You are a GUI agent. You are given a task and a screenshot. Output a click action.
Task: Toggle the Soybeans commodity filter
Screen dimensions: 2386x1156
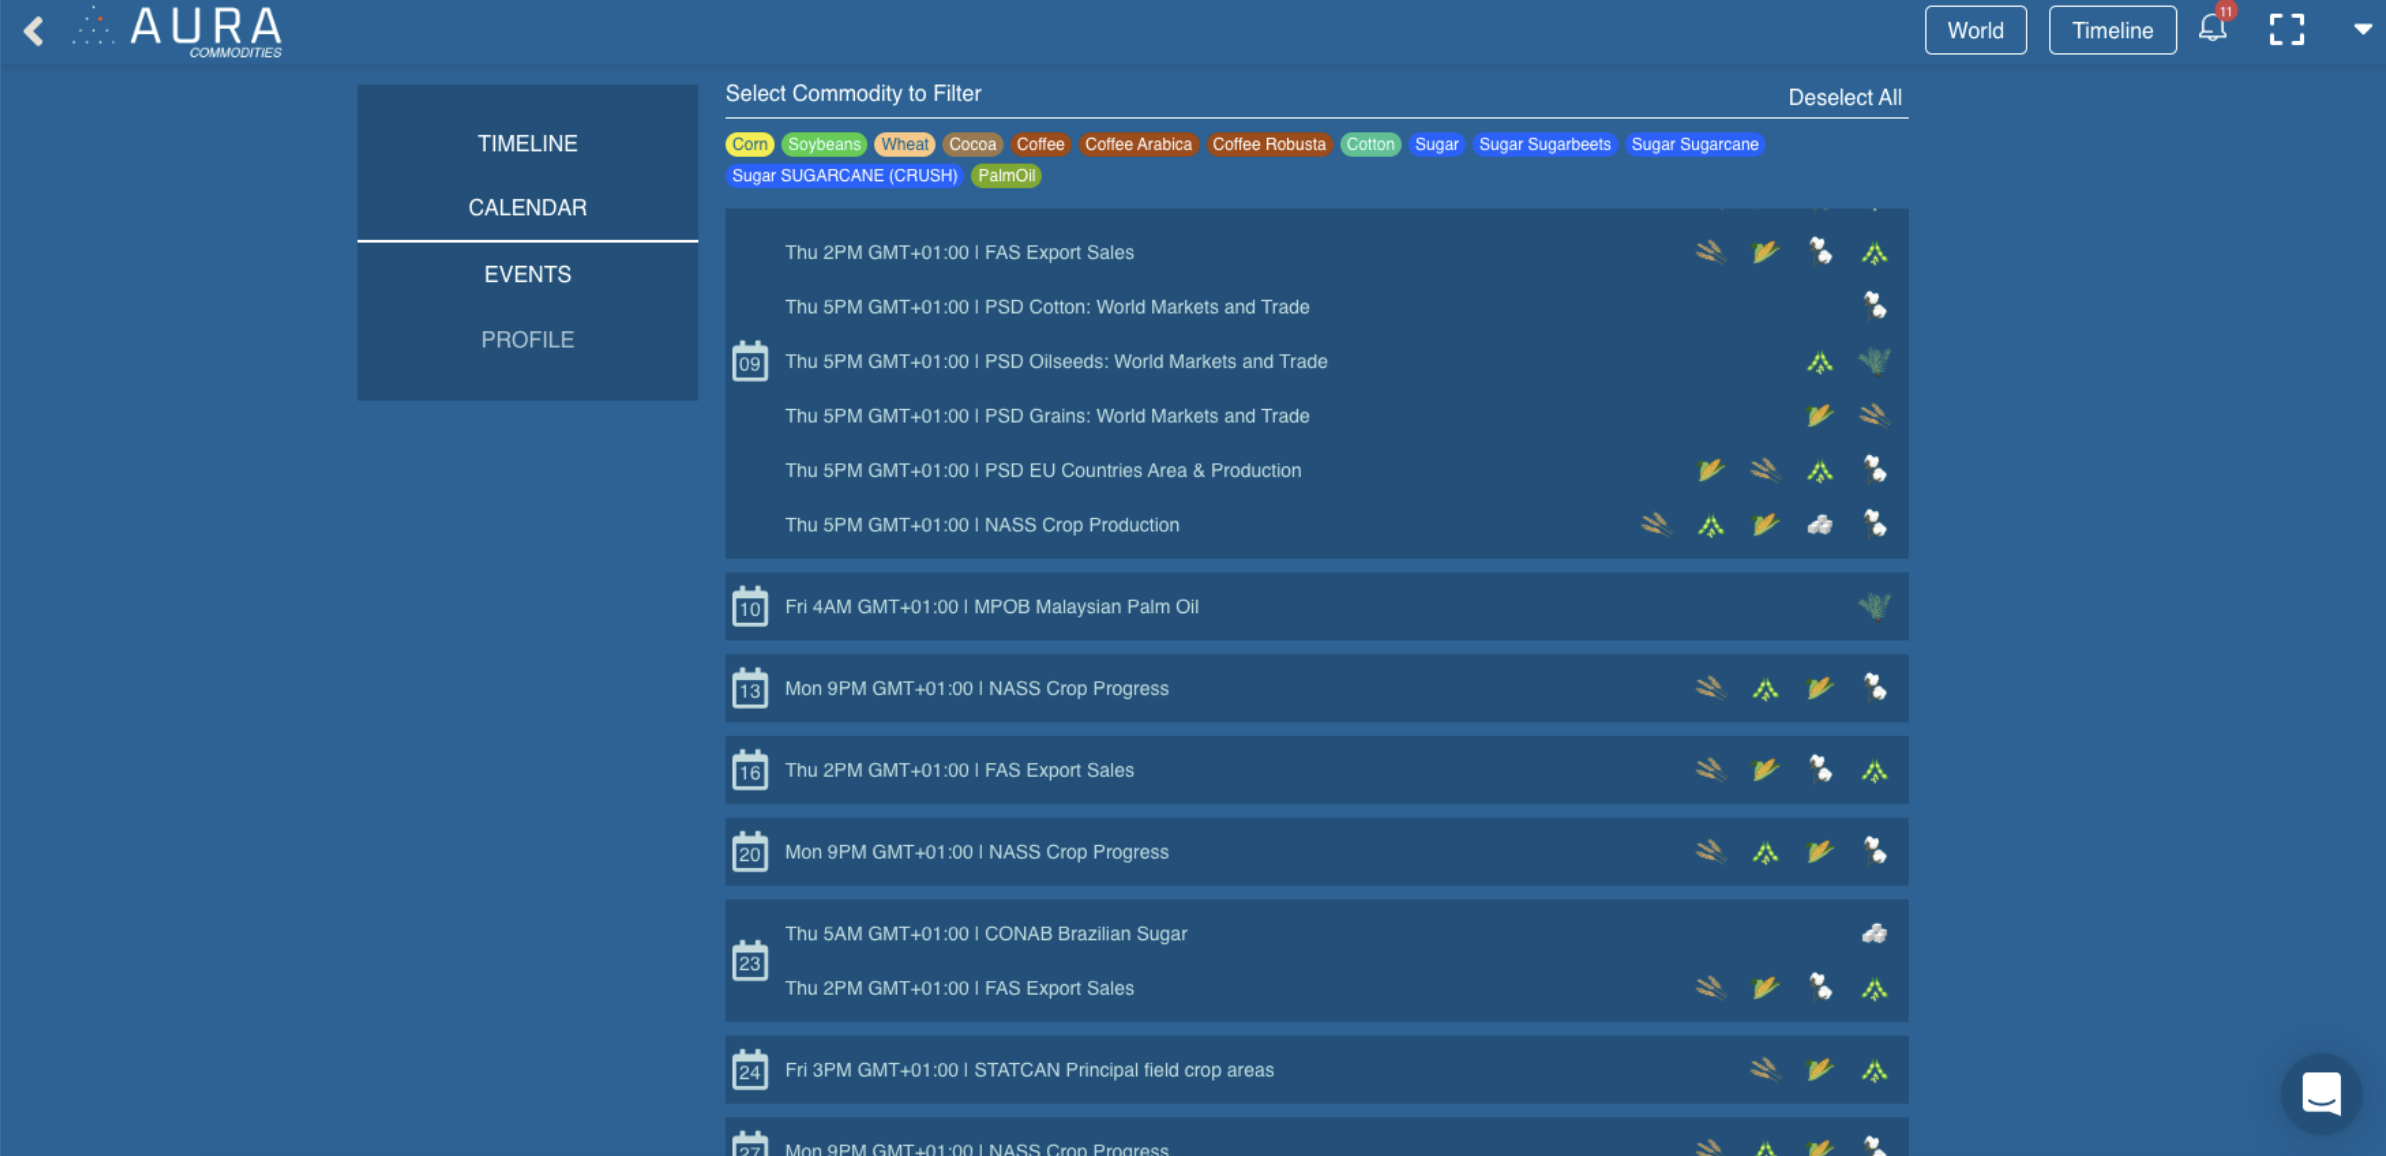[823, 144]
